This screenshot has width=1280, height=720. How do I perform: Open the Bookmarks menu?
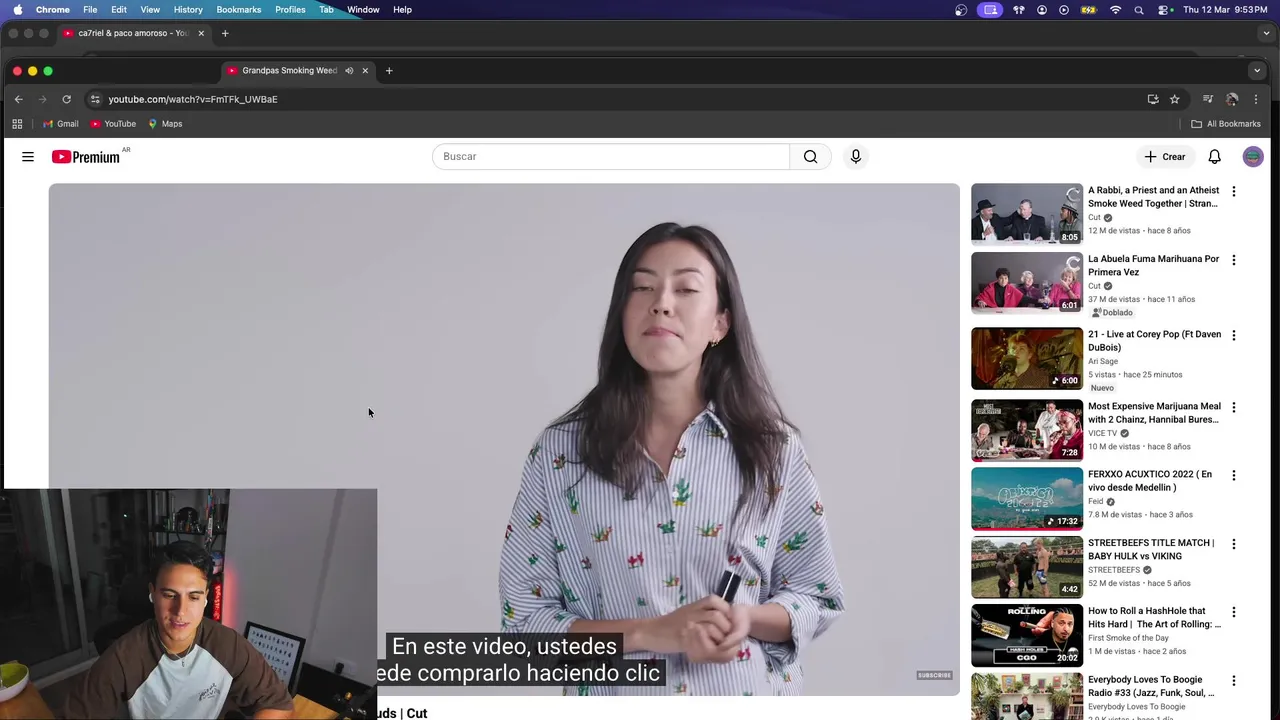tap(239, 10)
